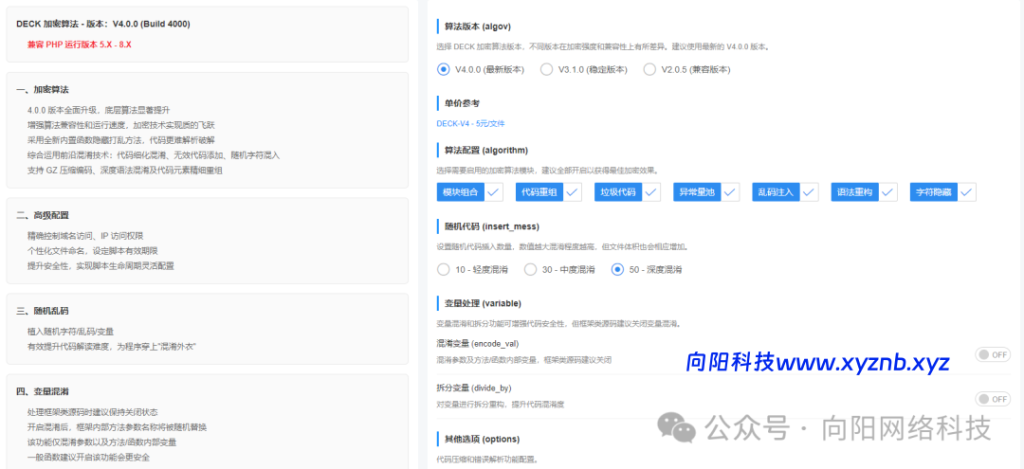The width and height of the screenshot is (1024, 469).
Task: Click the line 一般函数建议开启该功能会更安全
Action: pos(89,457)
